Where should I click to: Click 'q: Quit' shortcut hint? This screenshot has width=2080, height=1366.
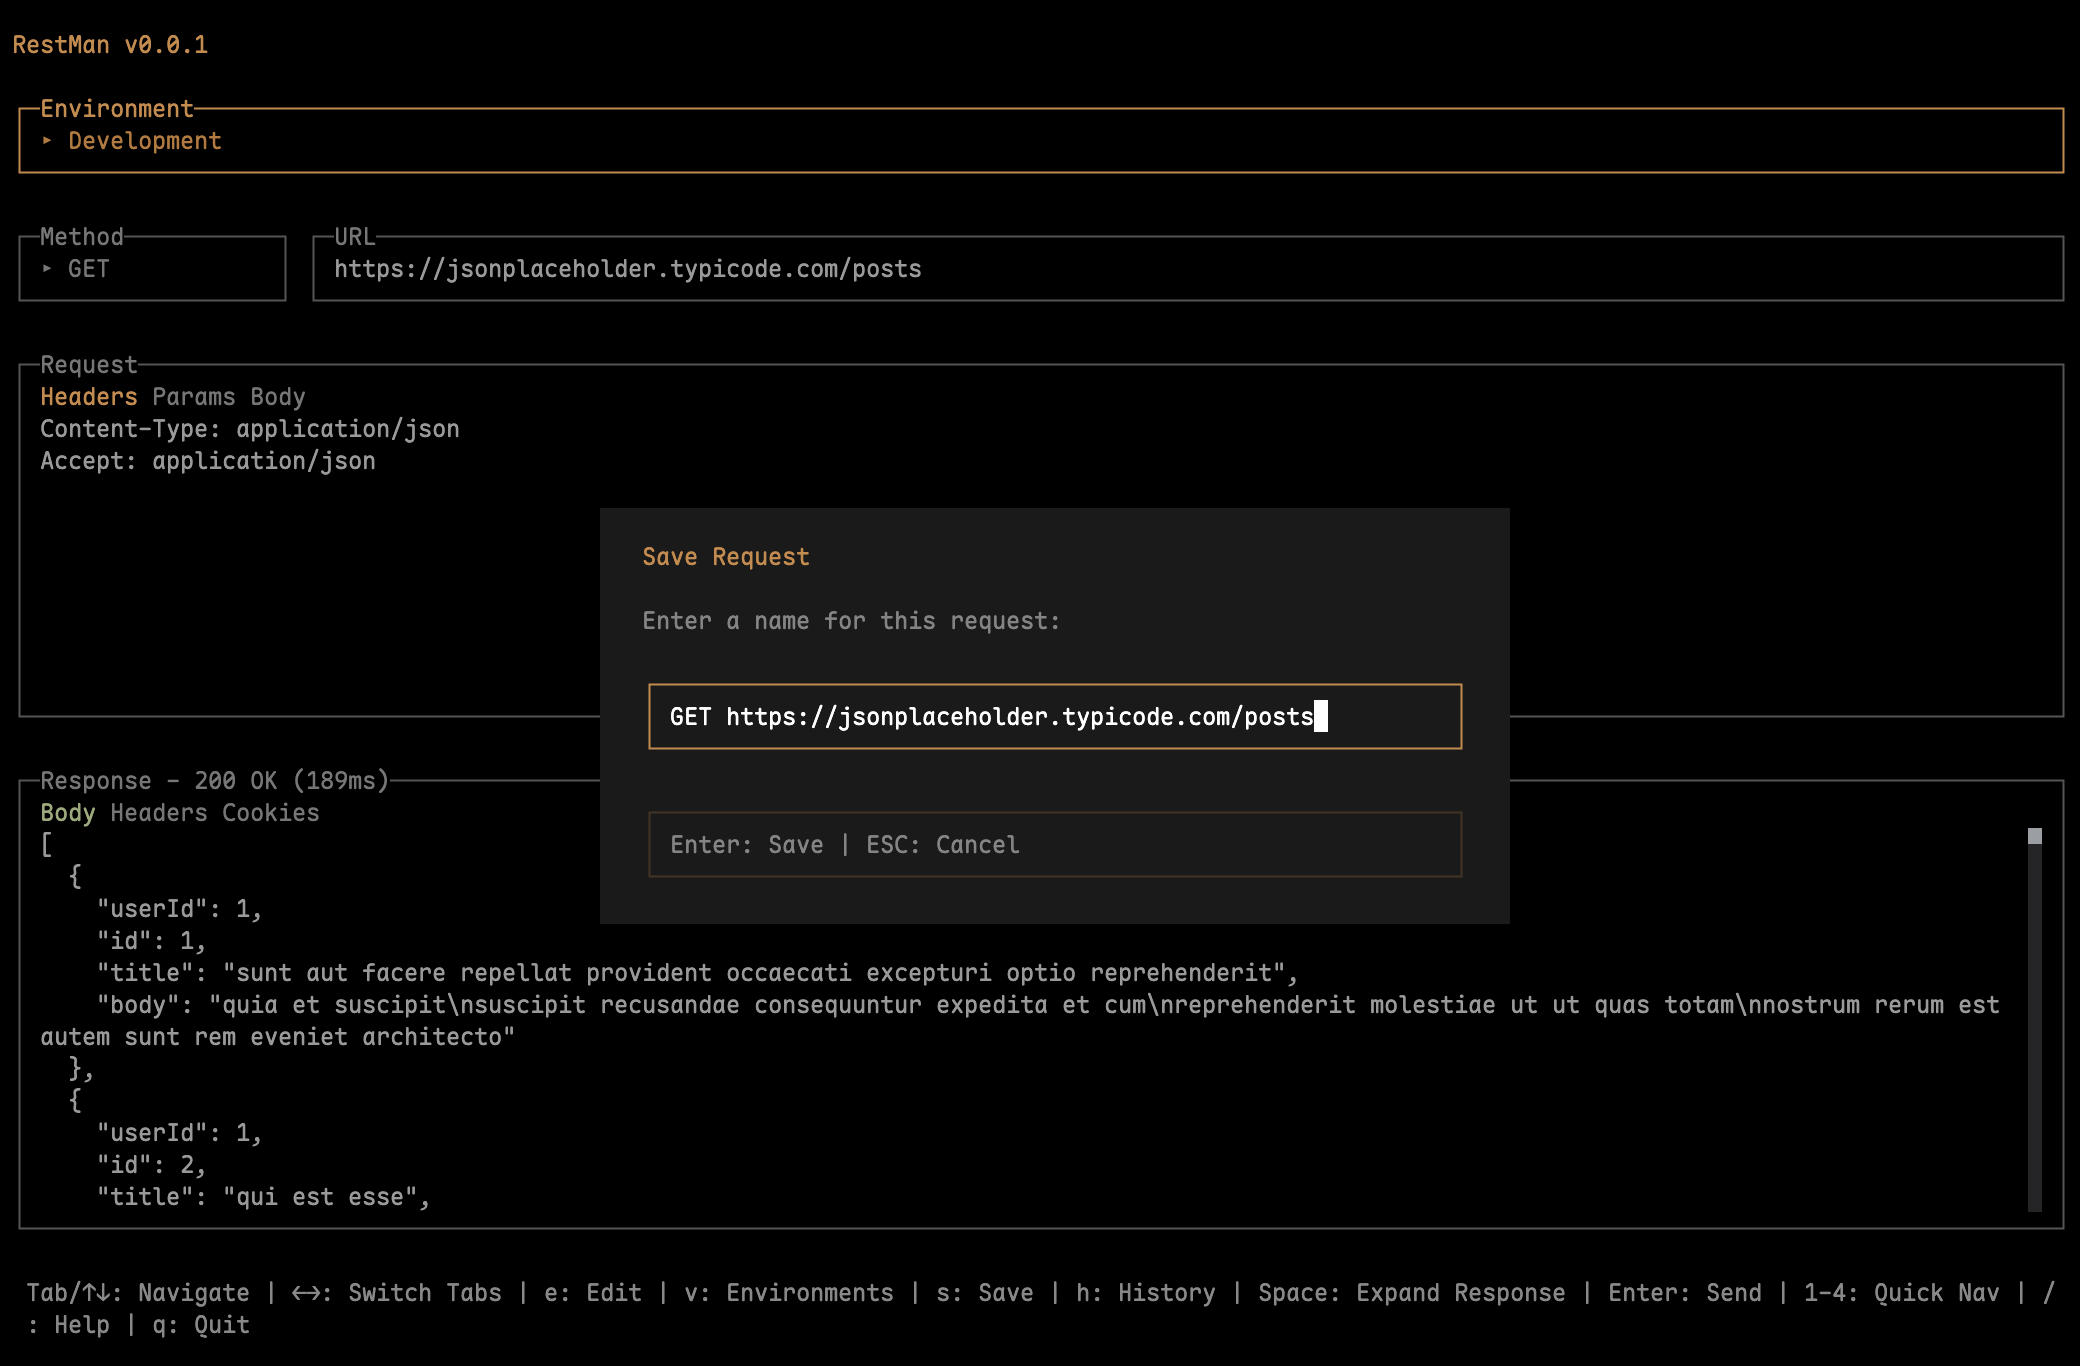tap(200, 1325)
